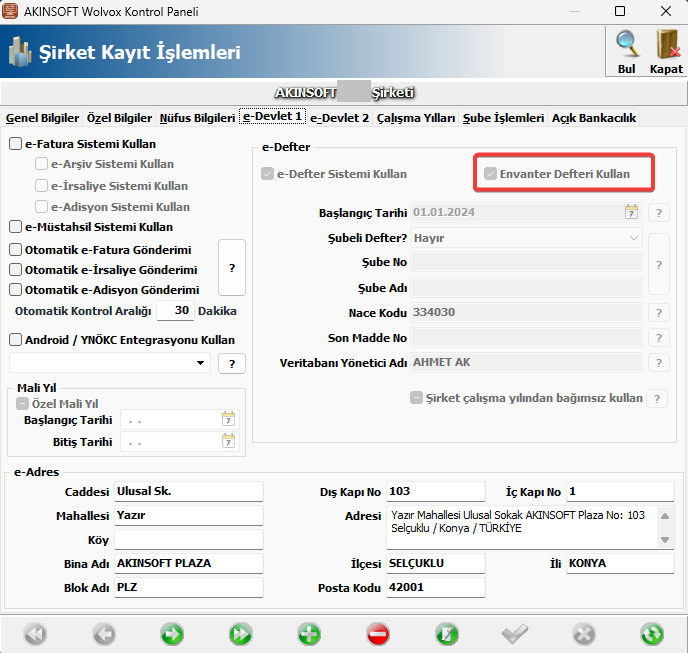The image size is (688, 653).
Task: Add a new record with green plus icon
Action: pyautogui.click(x=309, y=634)
